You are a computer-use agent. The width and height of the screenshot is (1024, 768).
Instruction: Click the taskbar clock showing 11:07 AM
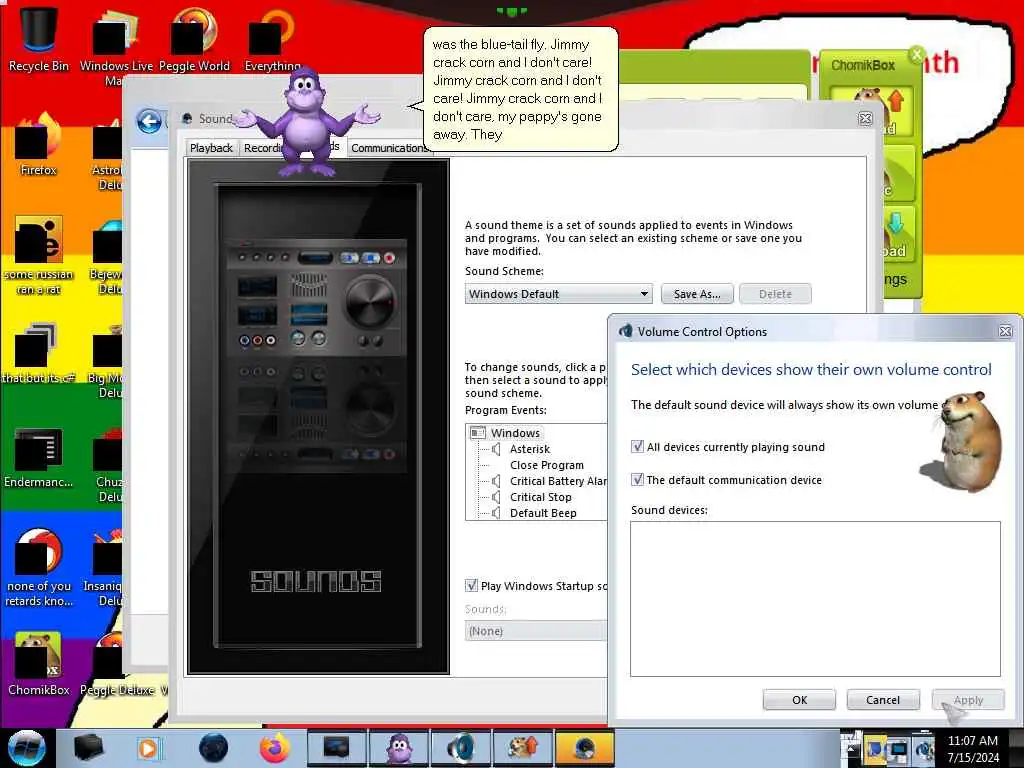pyautogui.click(x=973, y=748)
